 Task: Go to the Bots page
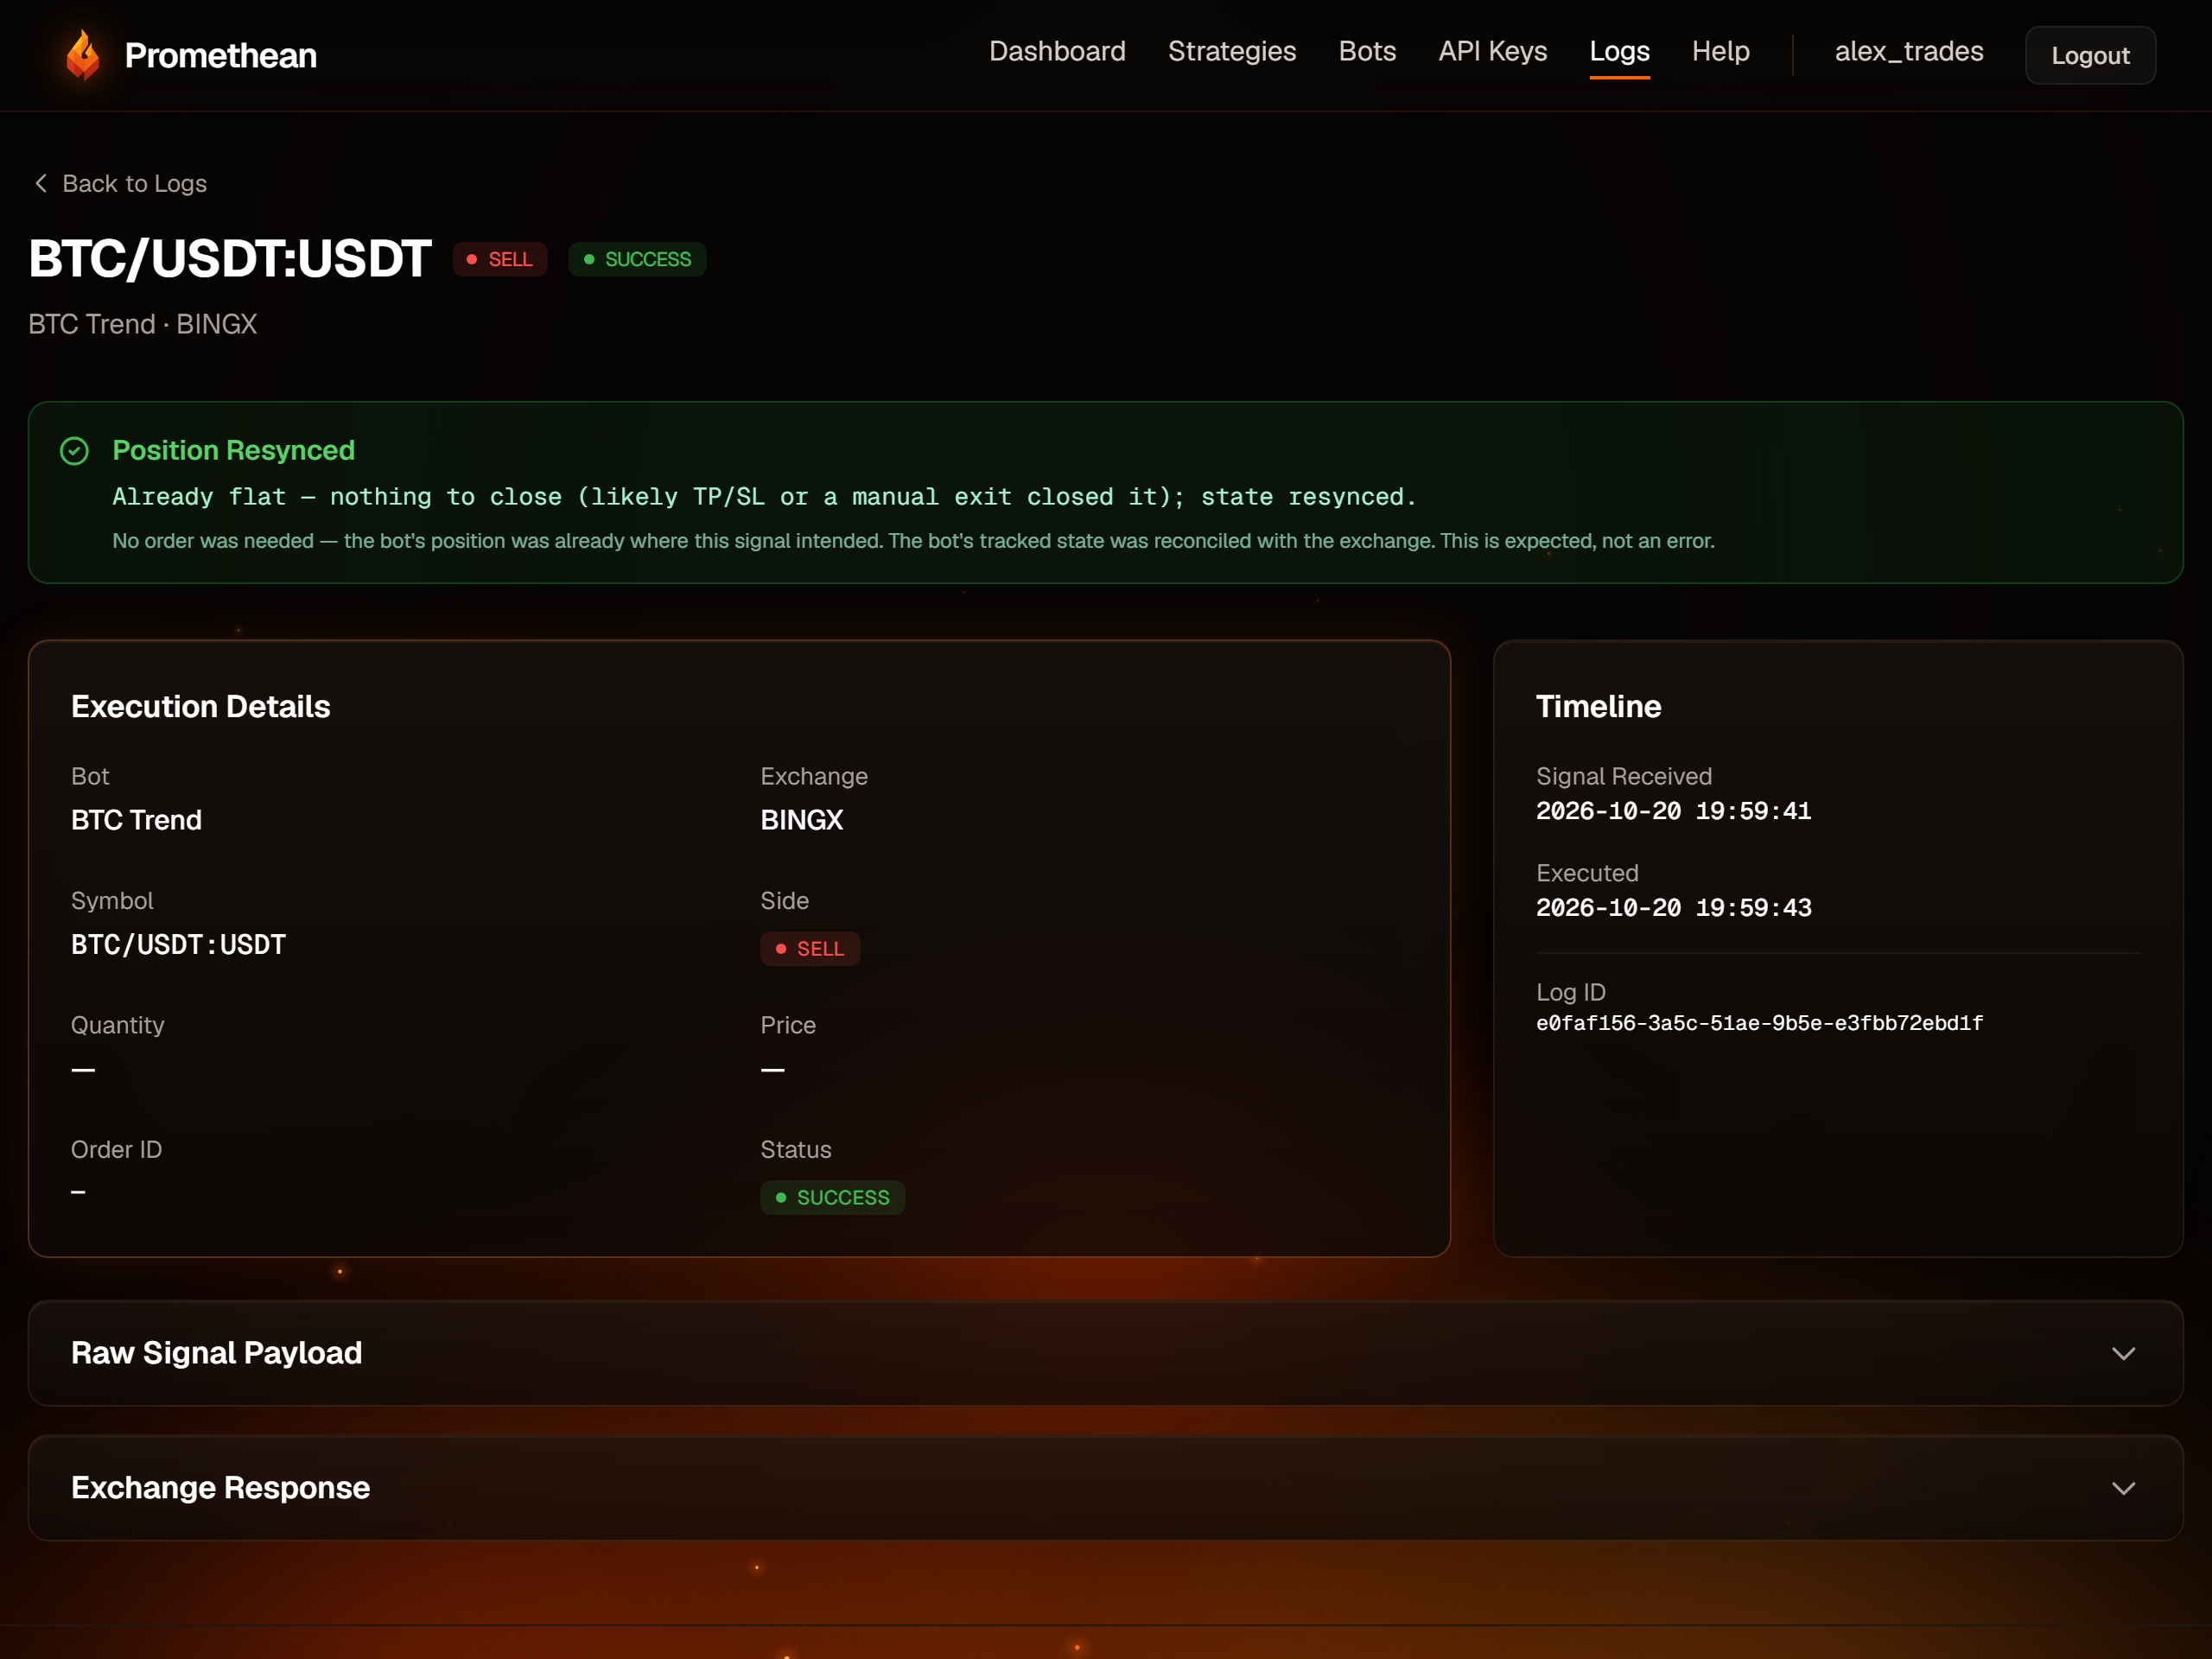point(1367,52)
